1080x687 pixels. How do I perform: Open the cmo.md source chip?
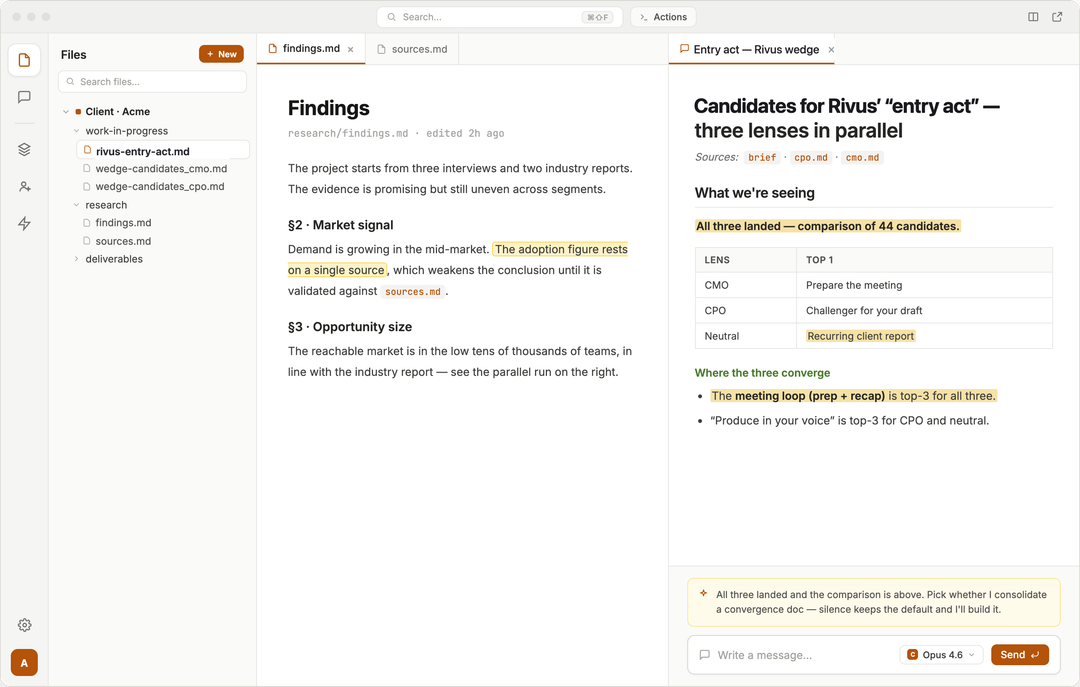(862, 157)
